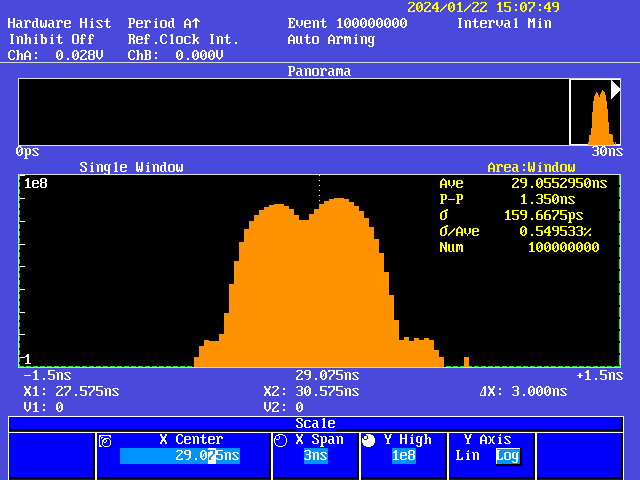Open the X Span 3ns value
This screenshot has width=640, height=480.
(315, 456)
